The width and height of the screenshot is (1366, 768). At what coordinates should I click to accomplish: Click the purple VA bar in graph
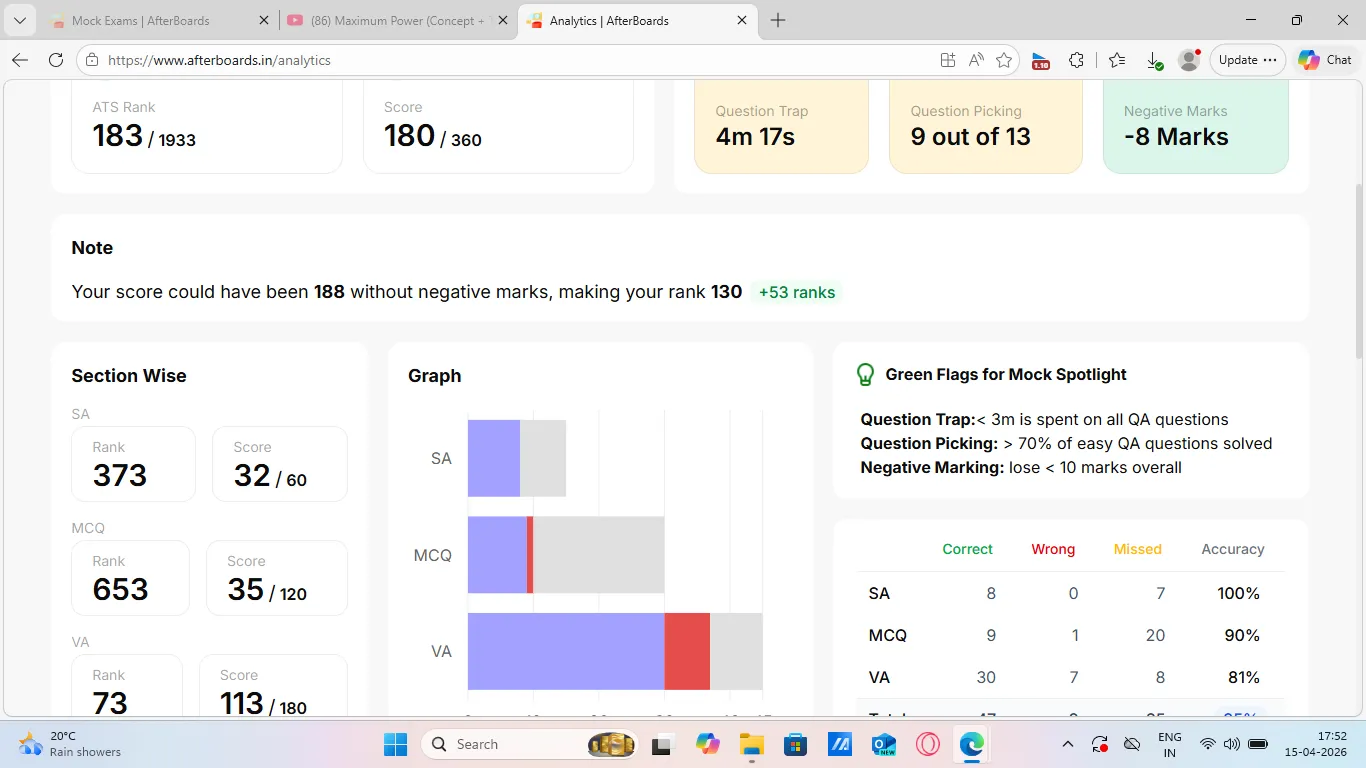[x=566, y=651]
